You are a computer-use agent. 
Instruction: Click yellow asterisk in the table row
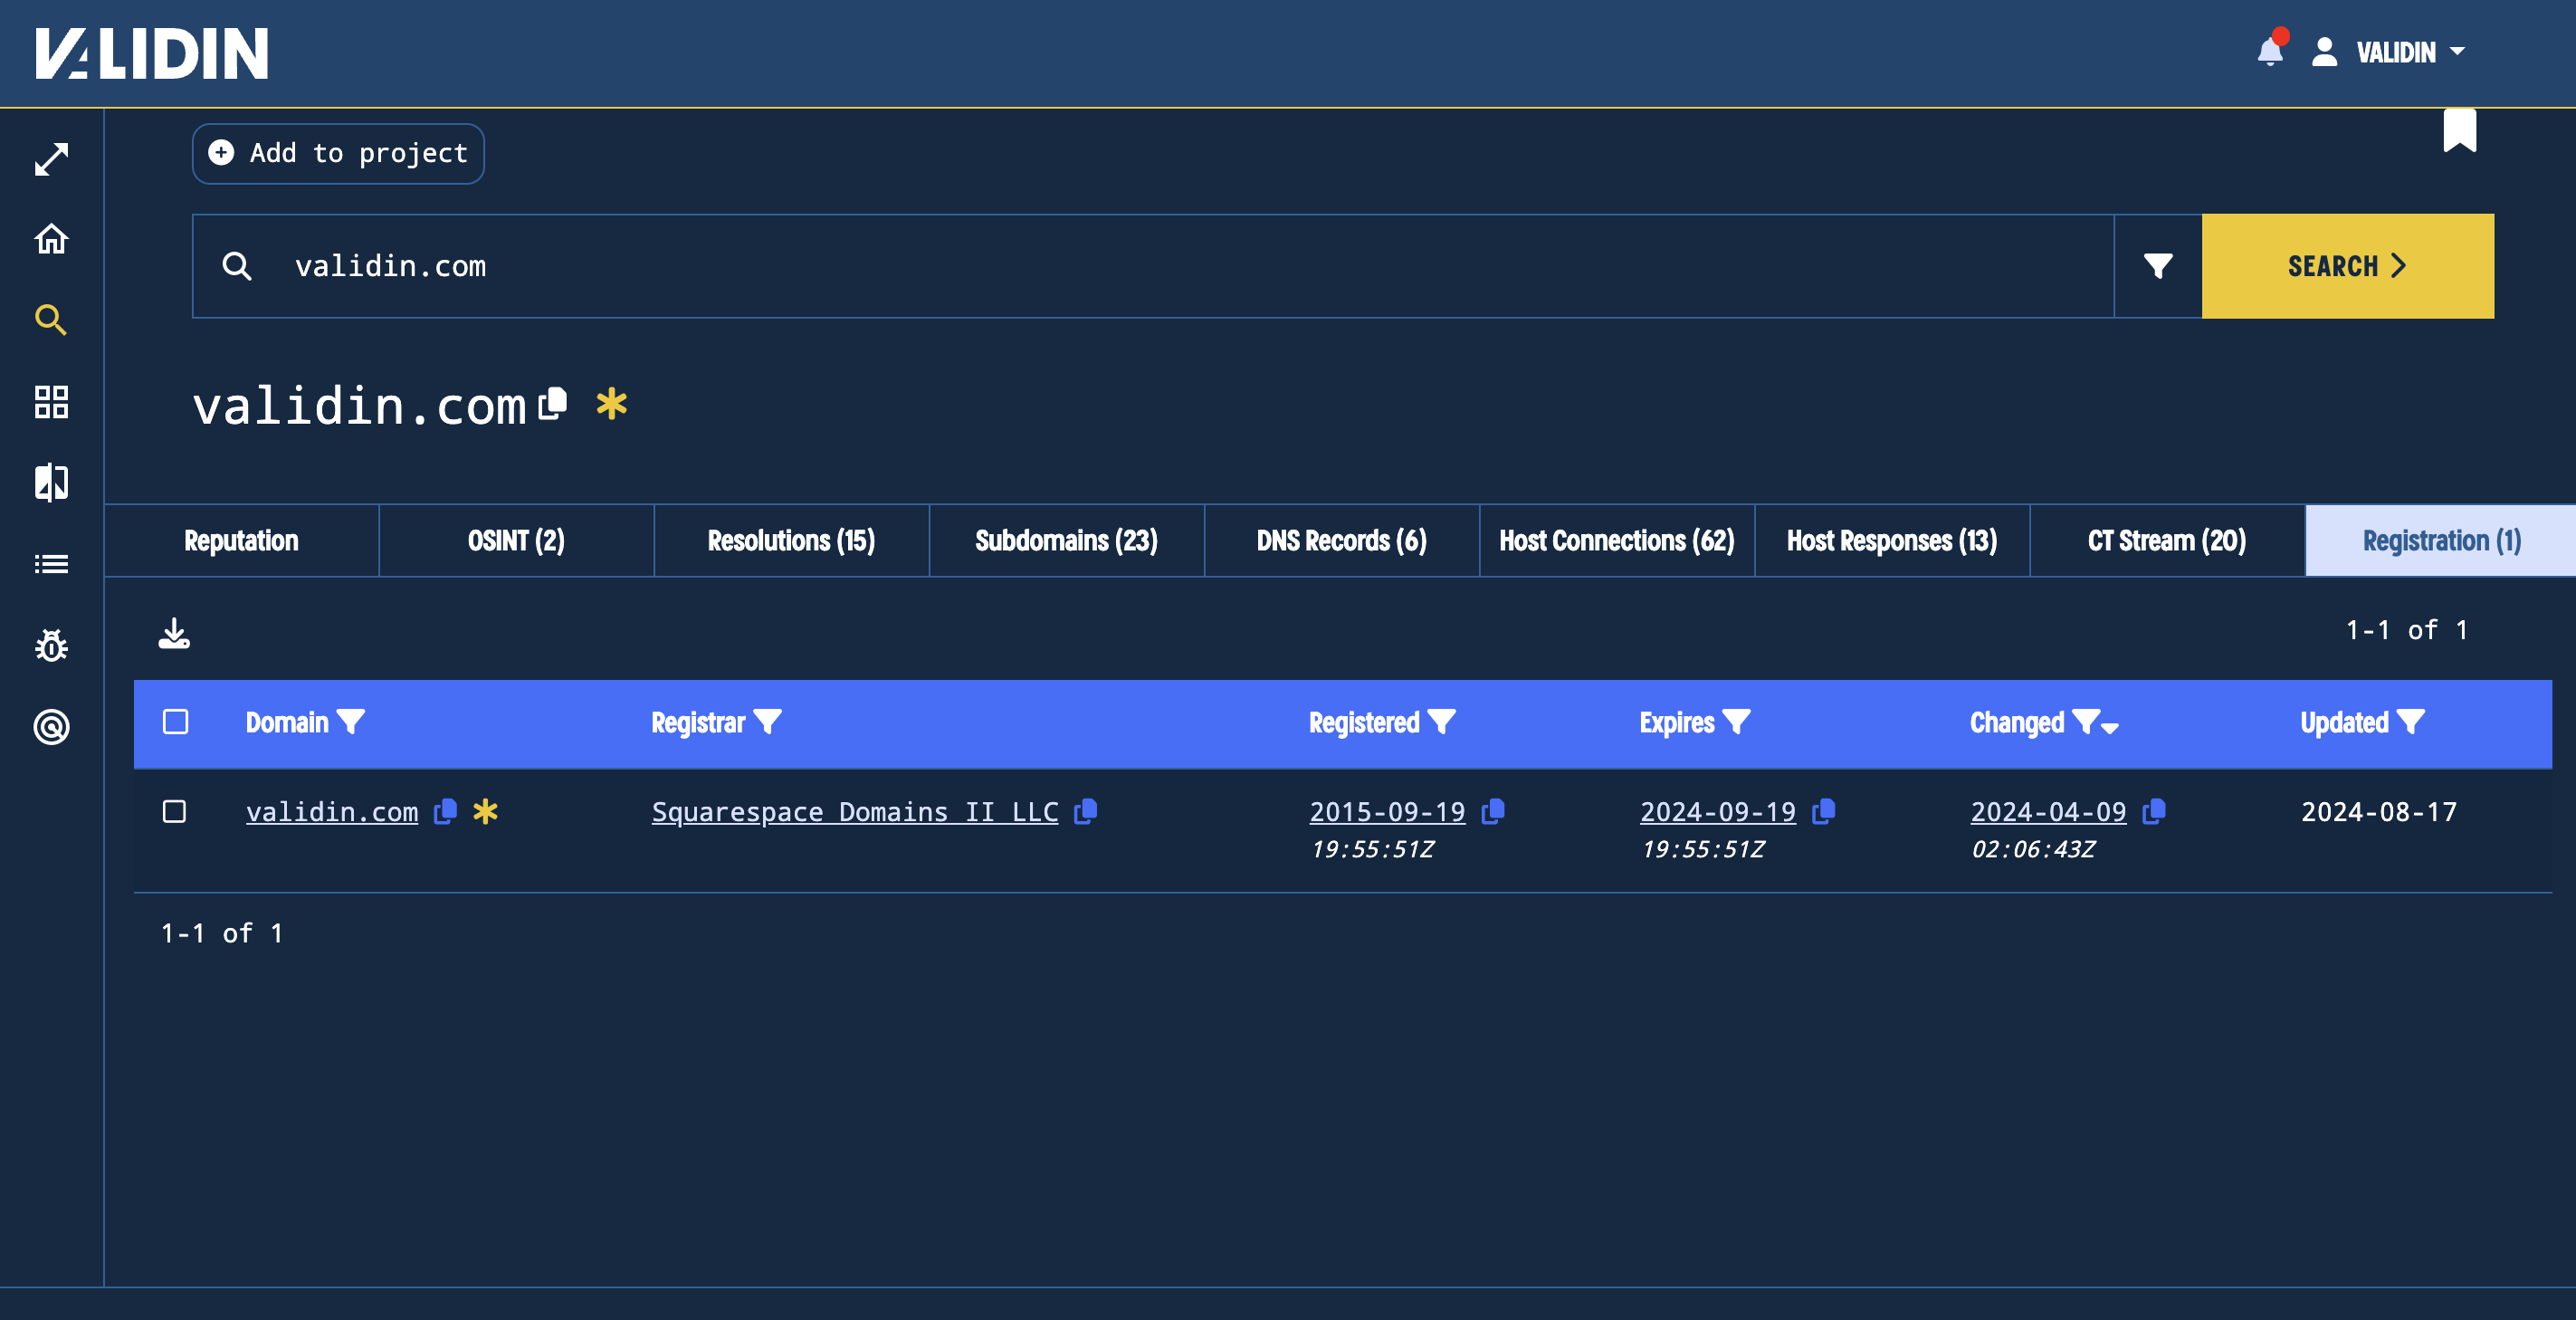pyautogui.click(x=485, y=811)
